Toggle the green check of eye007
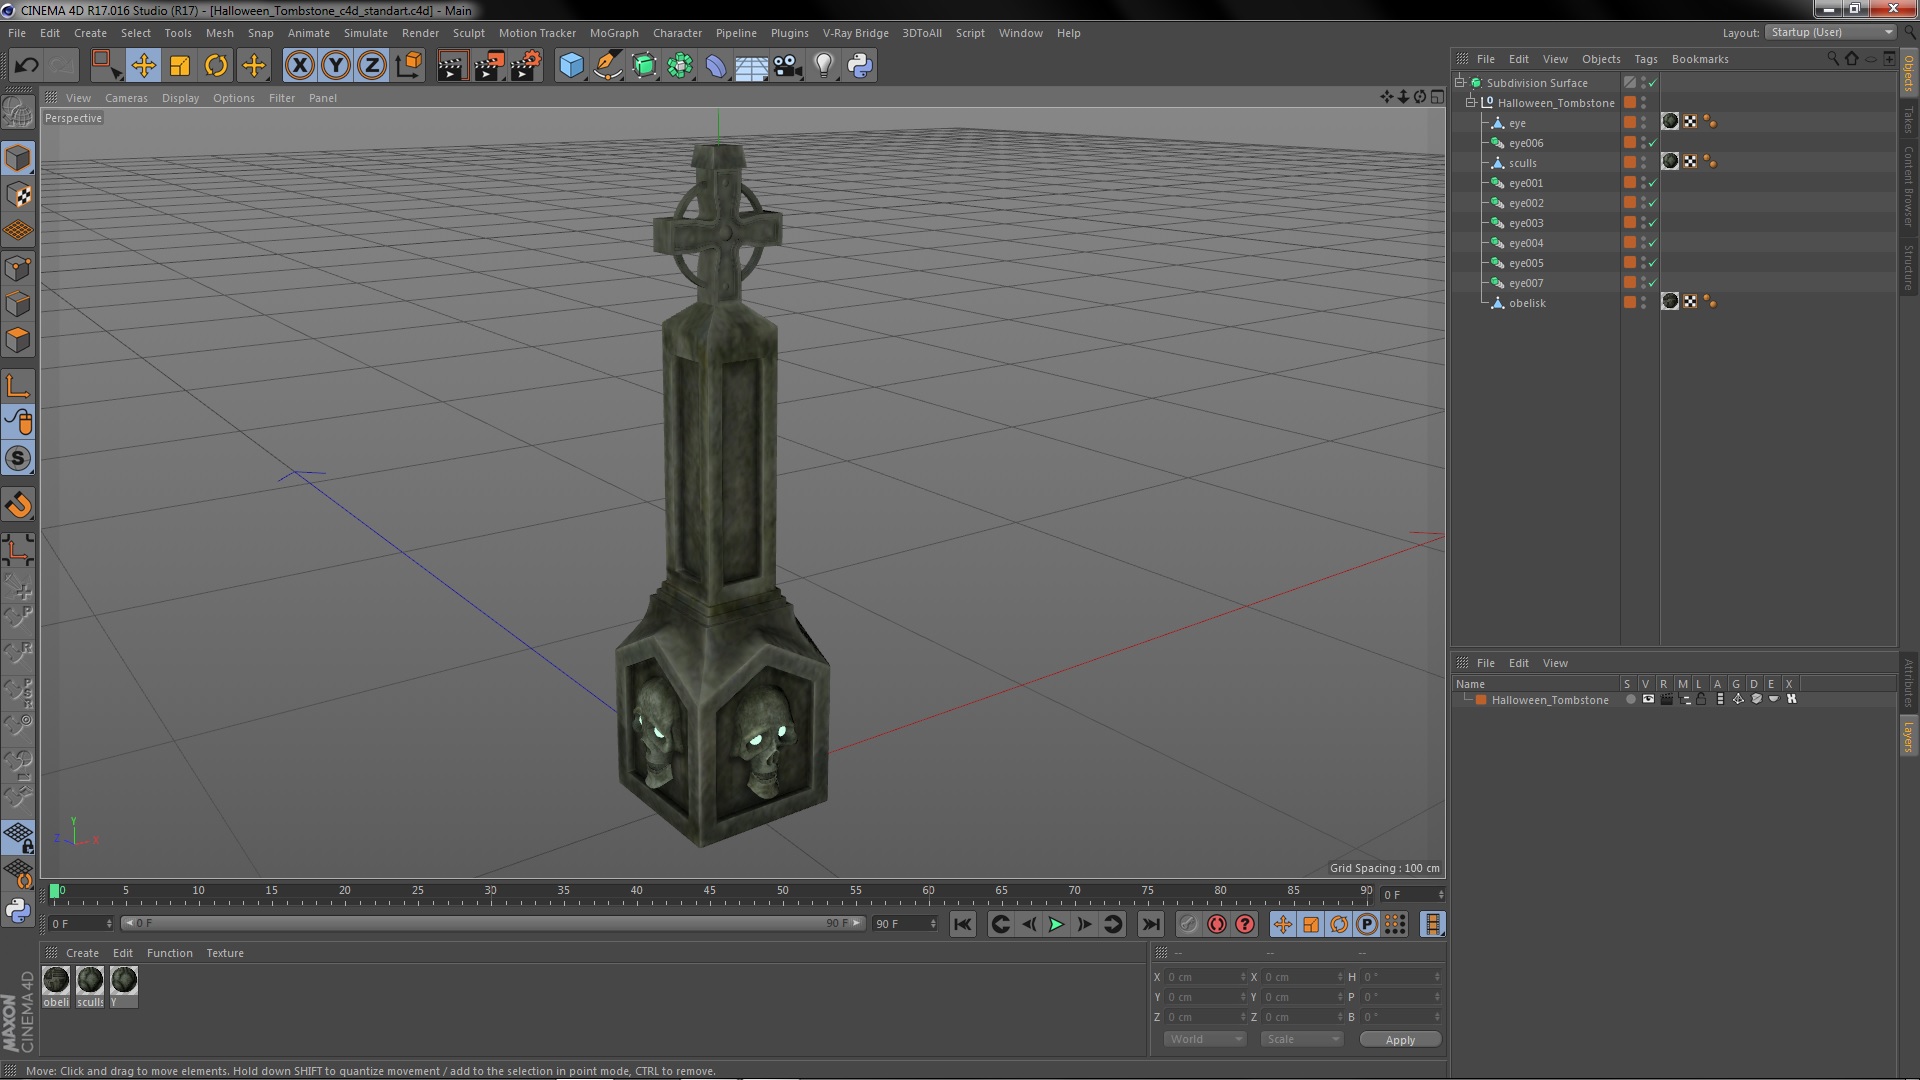The height and width of the screenshot is (1080, 1920). pos(1653,283)
